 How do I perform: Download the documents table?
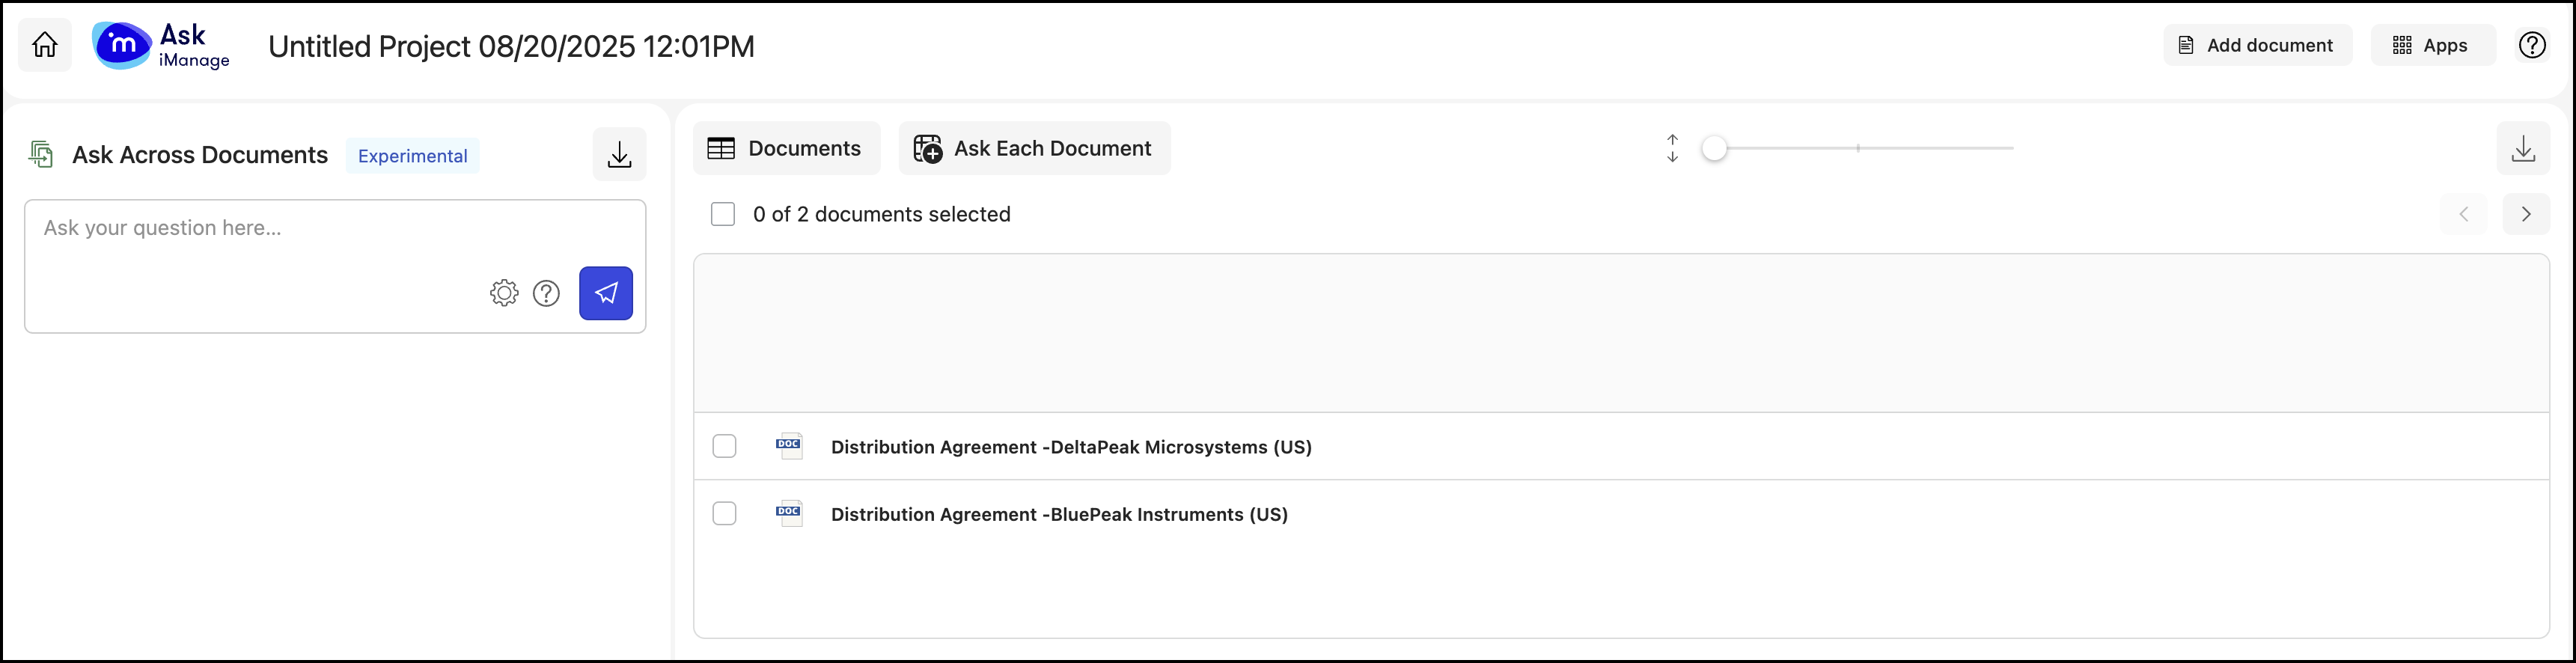tap(2523, 149)
